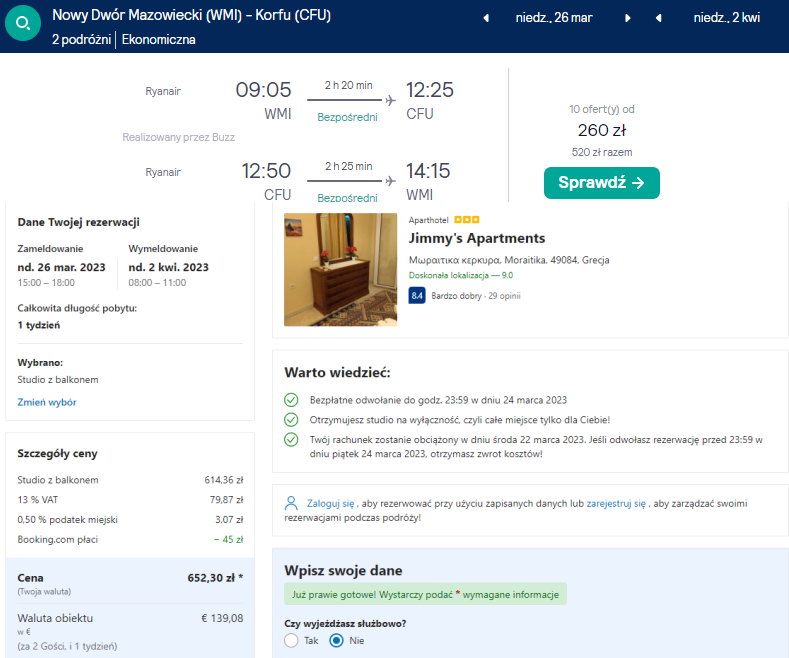
Task: Click checkmark icon beside Twój rachunek zostanie obciążony
Action: [291, 440]
